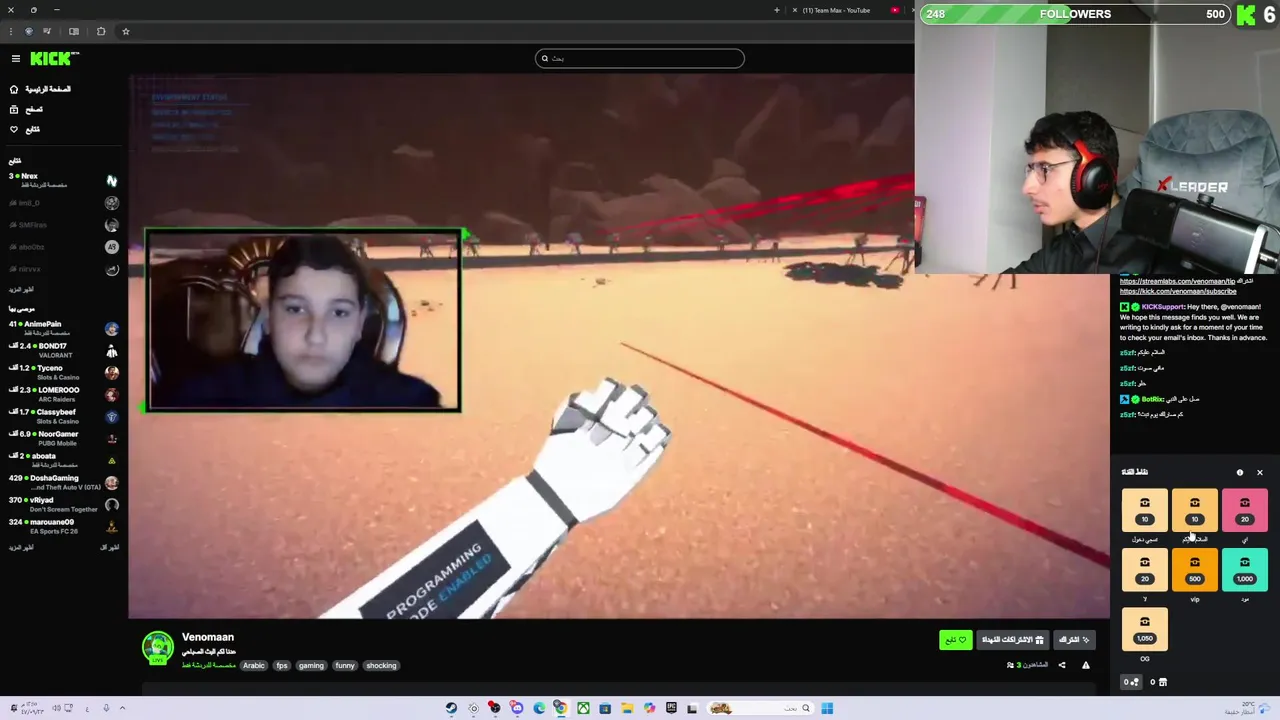Open streamlabs tip link in chat
Viewport: 1280px width, 720px height.
point(1177,281)
